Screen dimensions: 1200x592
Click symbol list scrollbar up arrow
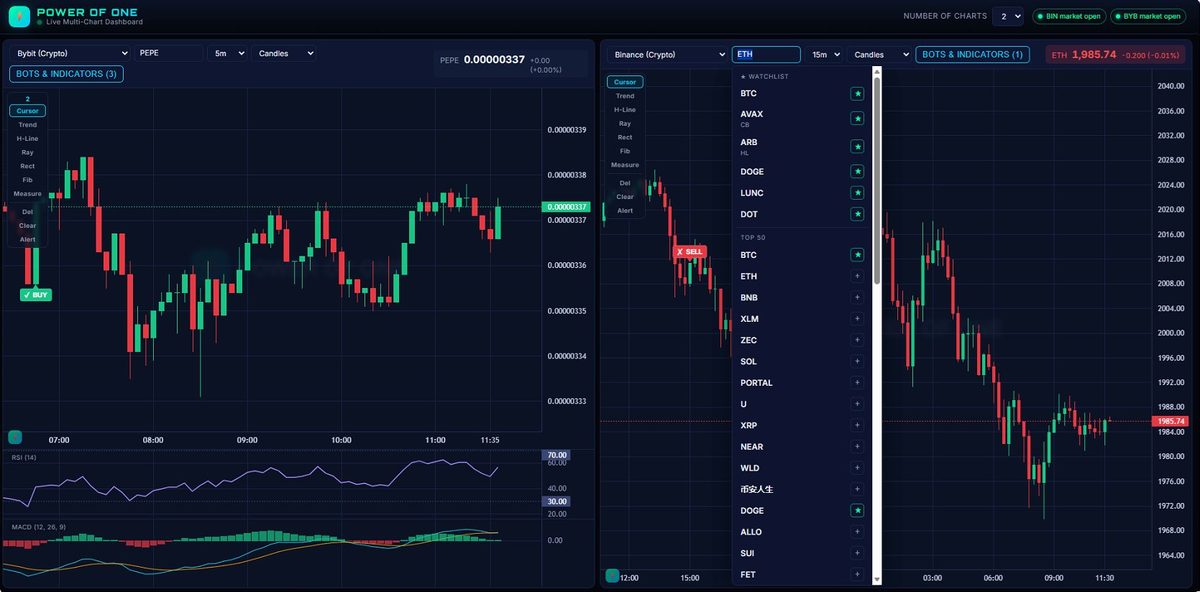pyautogui.click(x=877, y=71)
